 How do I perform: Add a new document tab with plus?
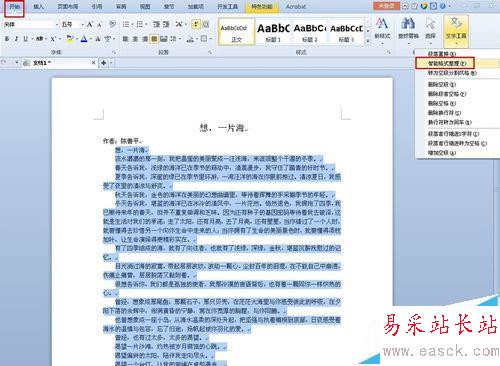point(104,63)
